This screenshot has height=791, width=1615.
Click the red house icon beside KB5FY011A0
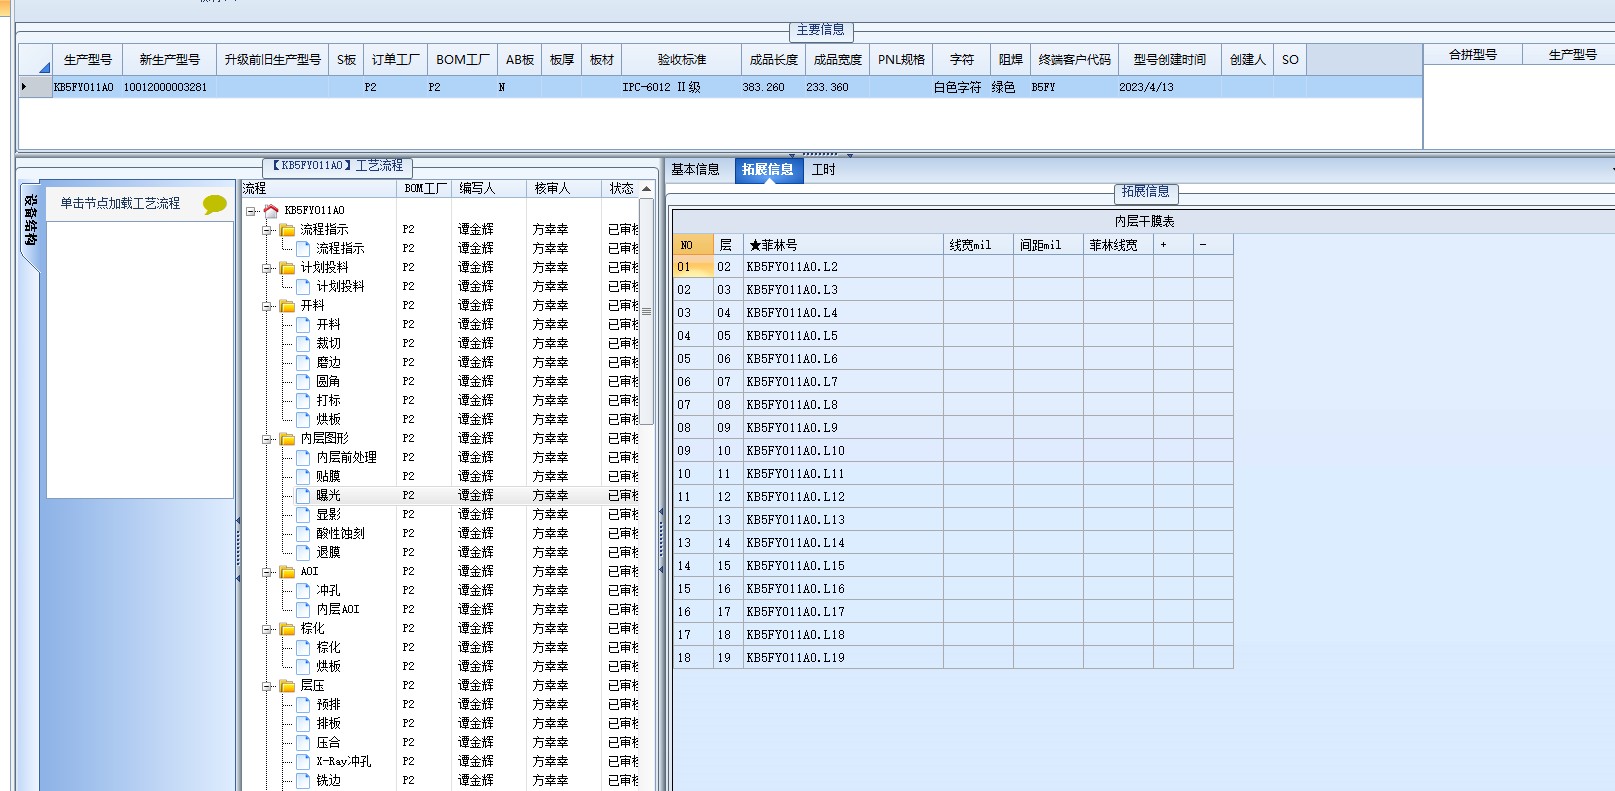(271, 211)
